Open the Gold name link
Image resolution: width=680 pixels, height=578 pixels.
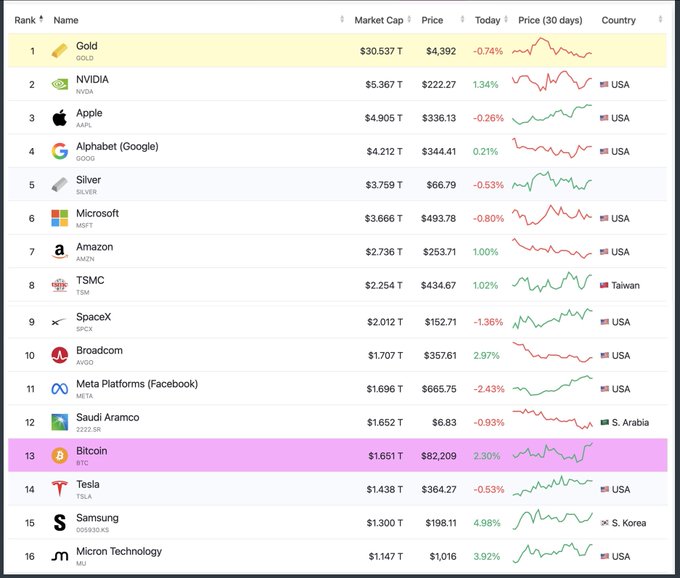click(x=87, y=46)
